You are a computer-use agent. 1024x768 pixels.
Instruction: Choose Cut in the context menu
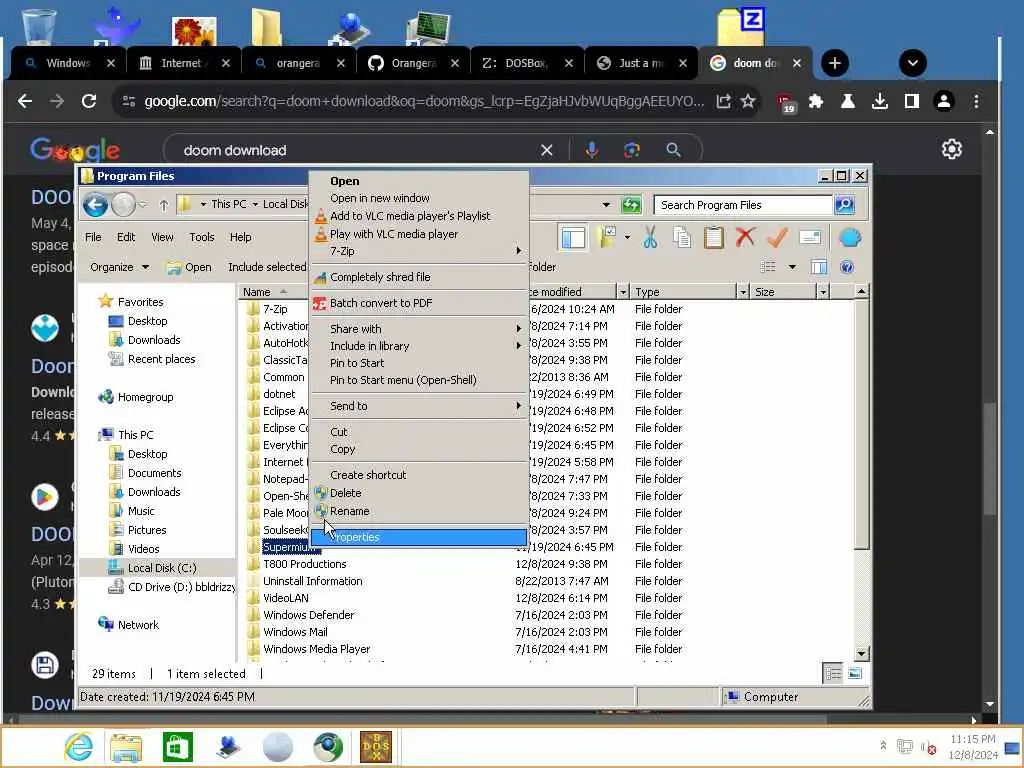[339, 432]
